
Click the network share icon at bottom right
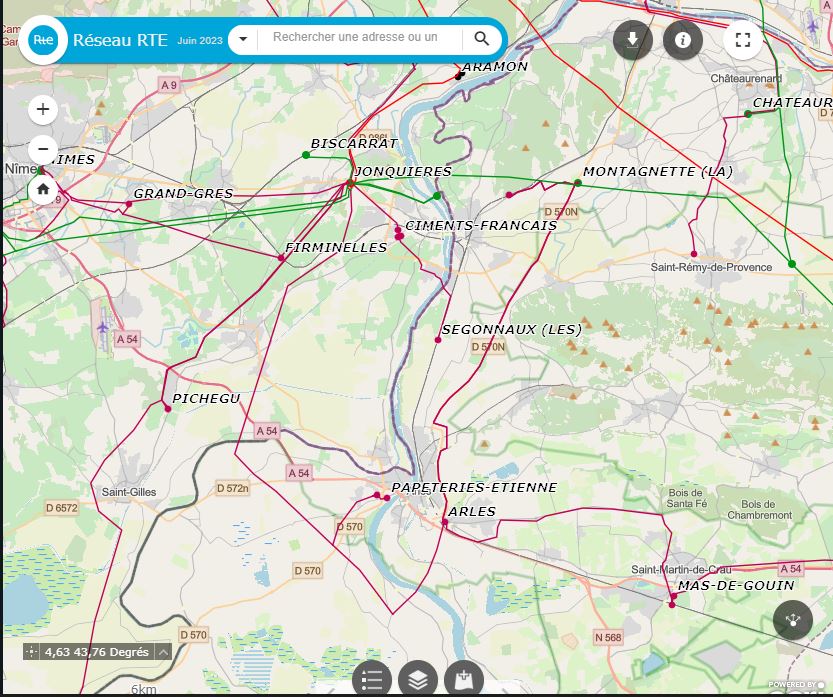pos(793,620)
